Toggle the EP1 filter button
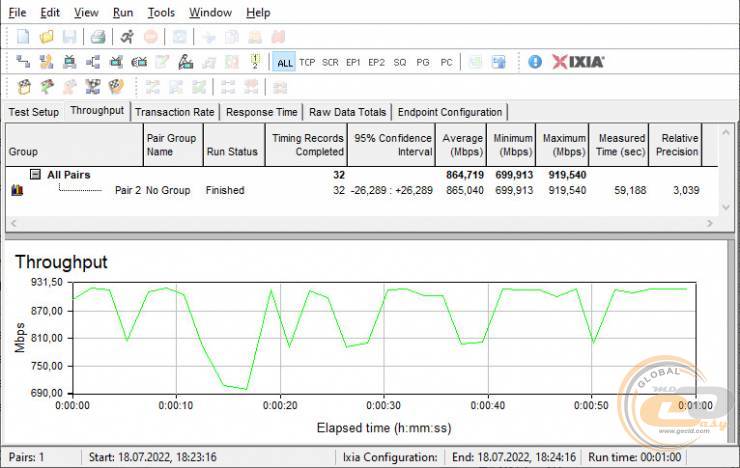The image size is (740, 468). (x=353, y=62)
